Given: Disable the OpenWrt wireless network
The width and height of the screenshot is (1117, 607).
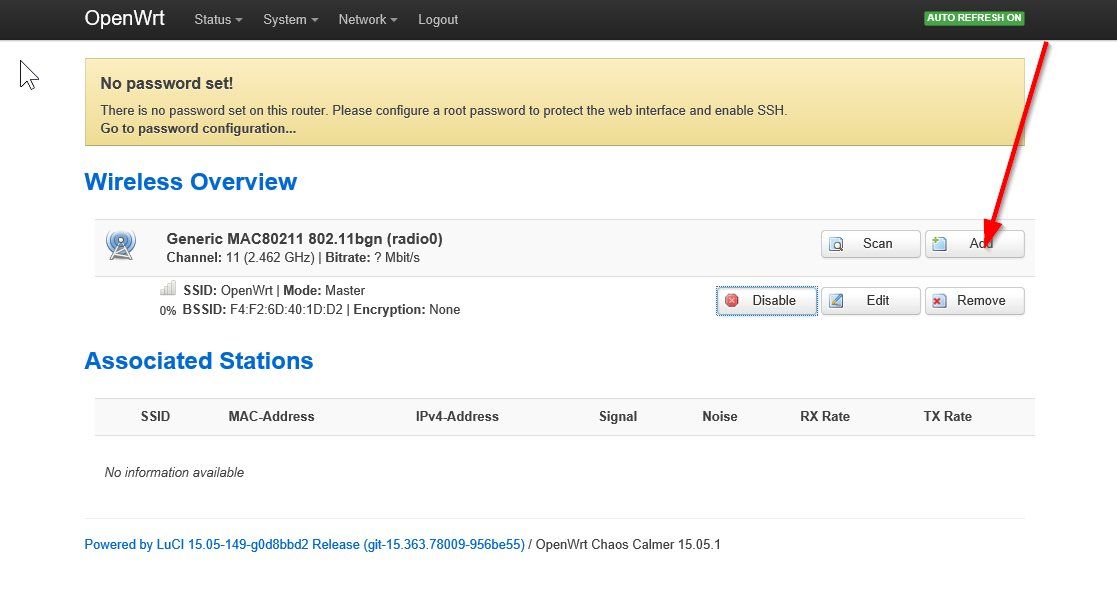Looking at the screenshot, I should point(767,301).
